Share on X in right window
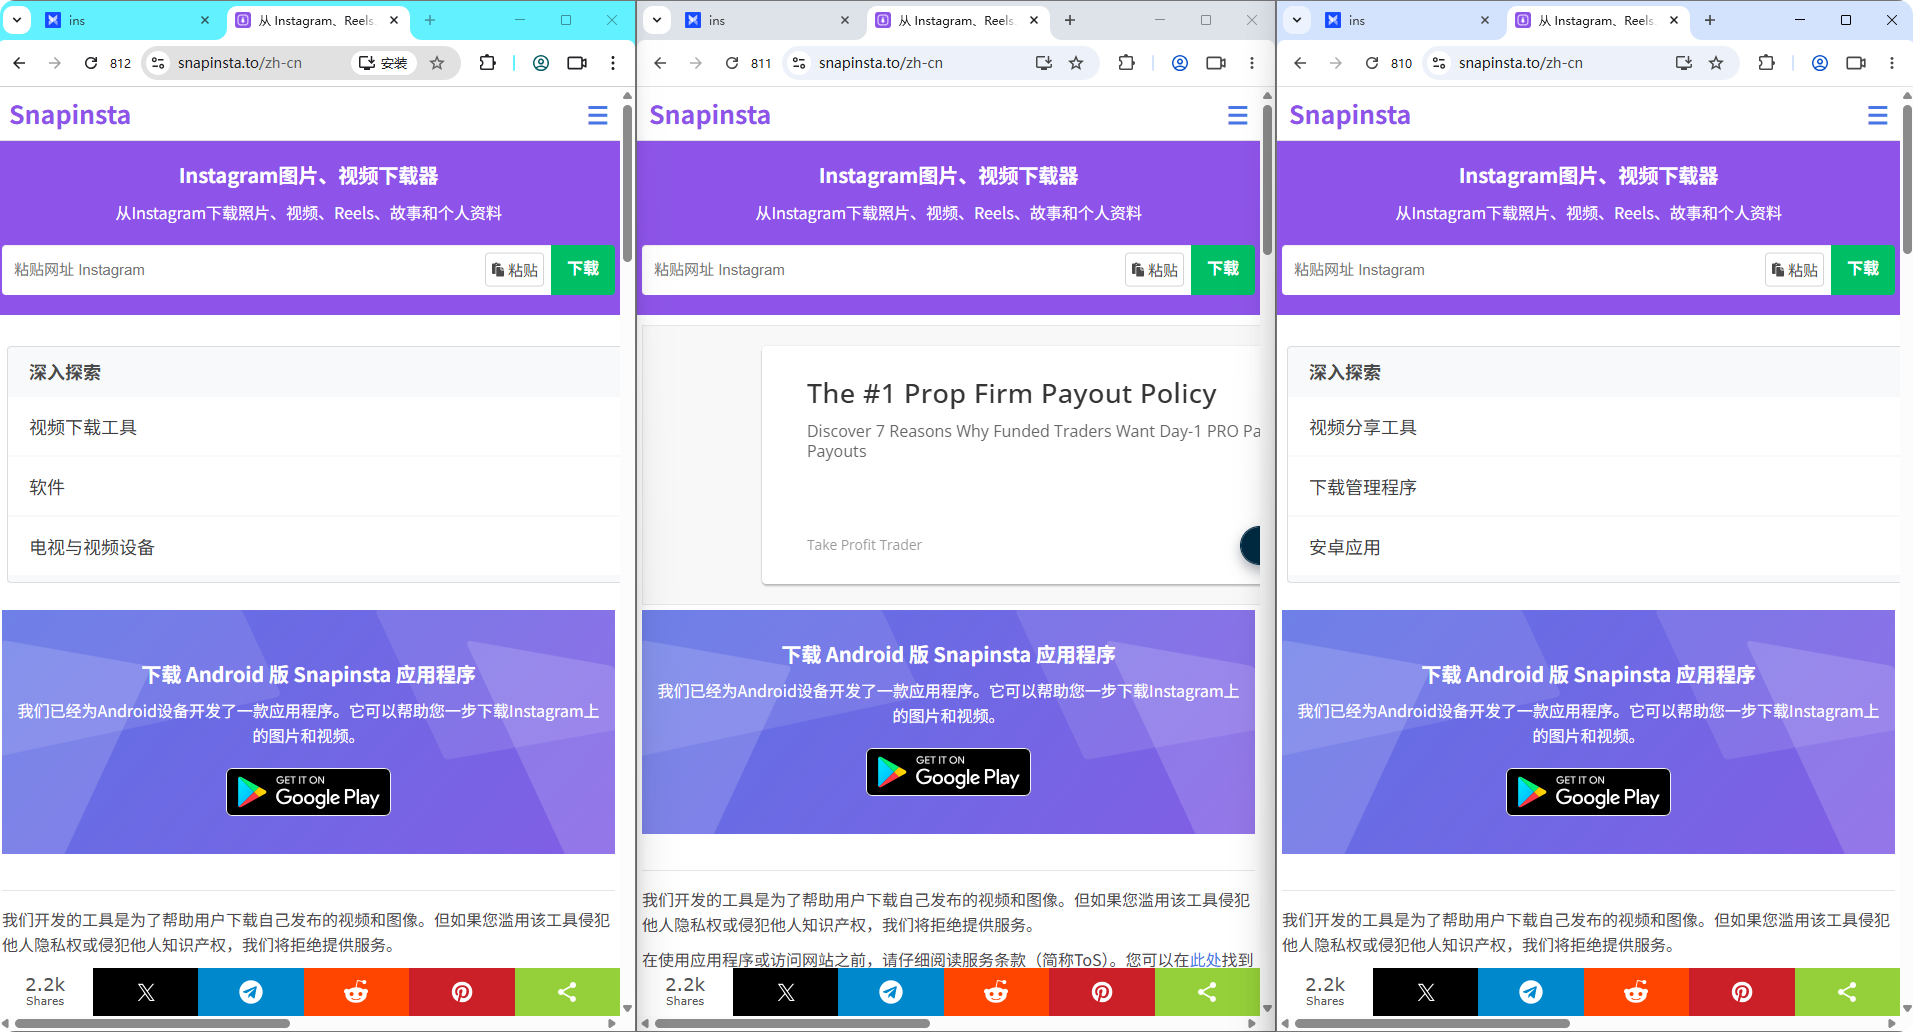Image resolution: width=1913 pixels, height=1032 pixels. (1425, 992)
